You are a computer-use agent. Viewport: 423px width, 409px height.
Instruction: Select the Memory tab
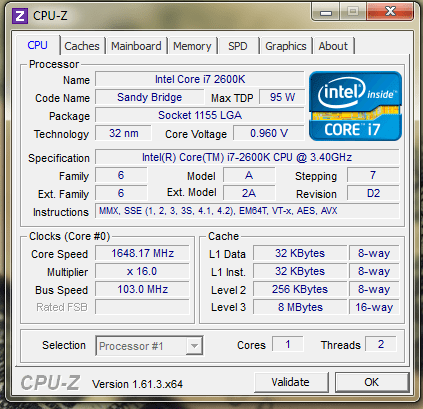pyautogui.click(x=192, y=46)
